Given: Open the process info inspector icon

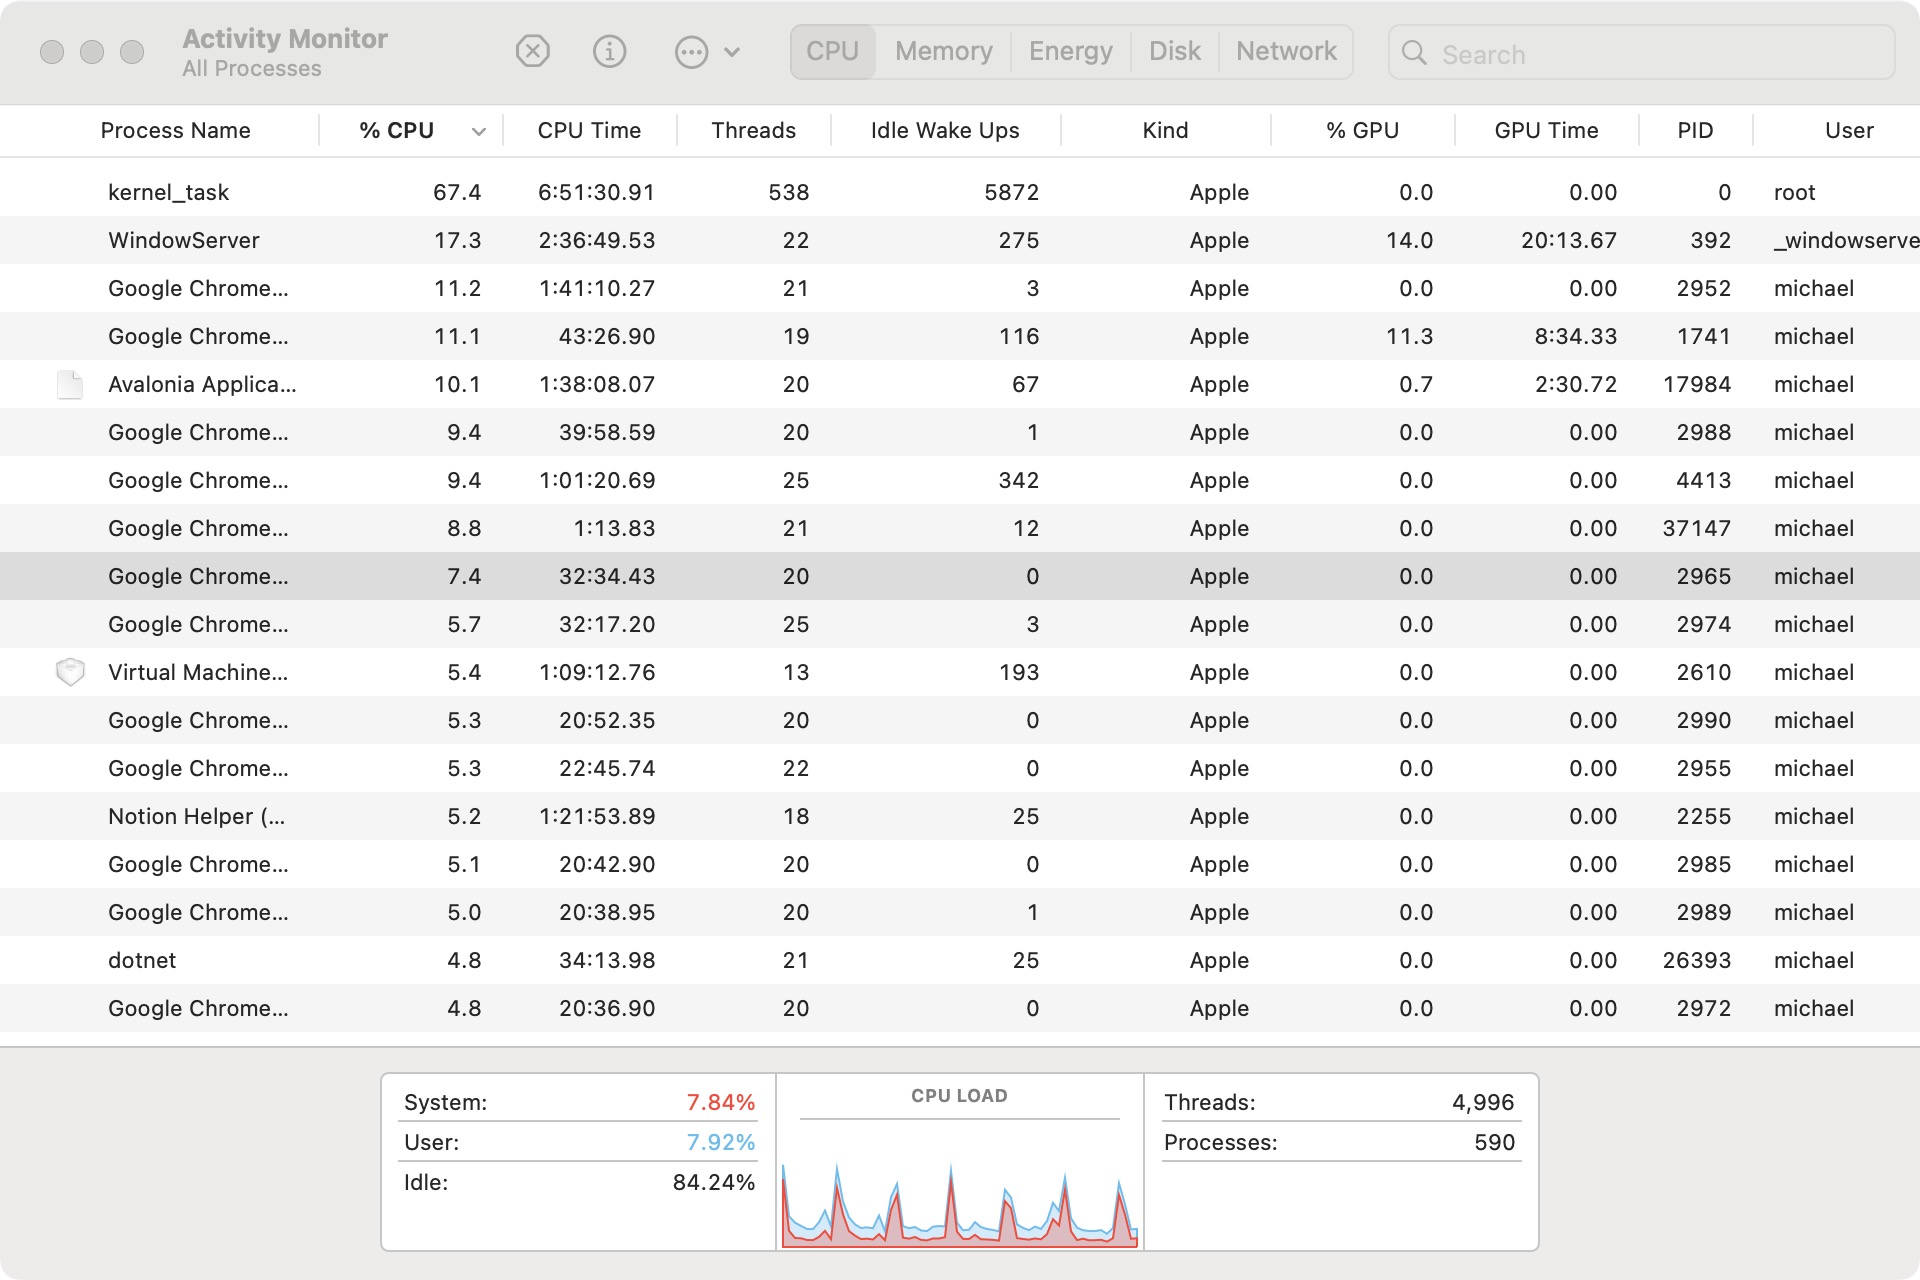Looking at the screenshot, I should point(609,51).
